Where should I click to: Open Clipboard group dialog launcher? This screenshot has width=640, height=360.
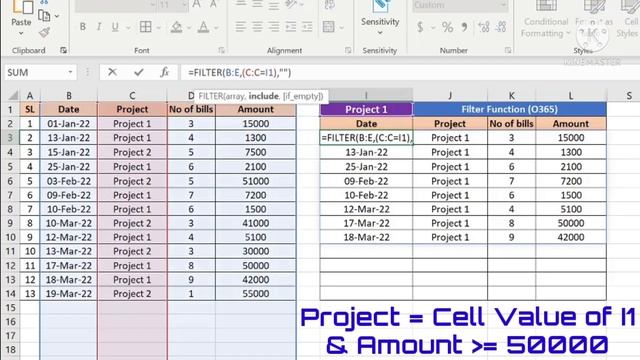coord(63,50)
